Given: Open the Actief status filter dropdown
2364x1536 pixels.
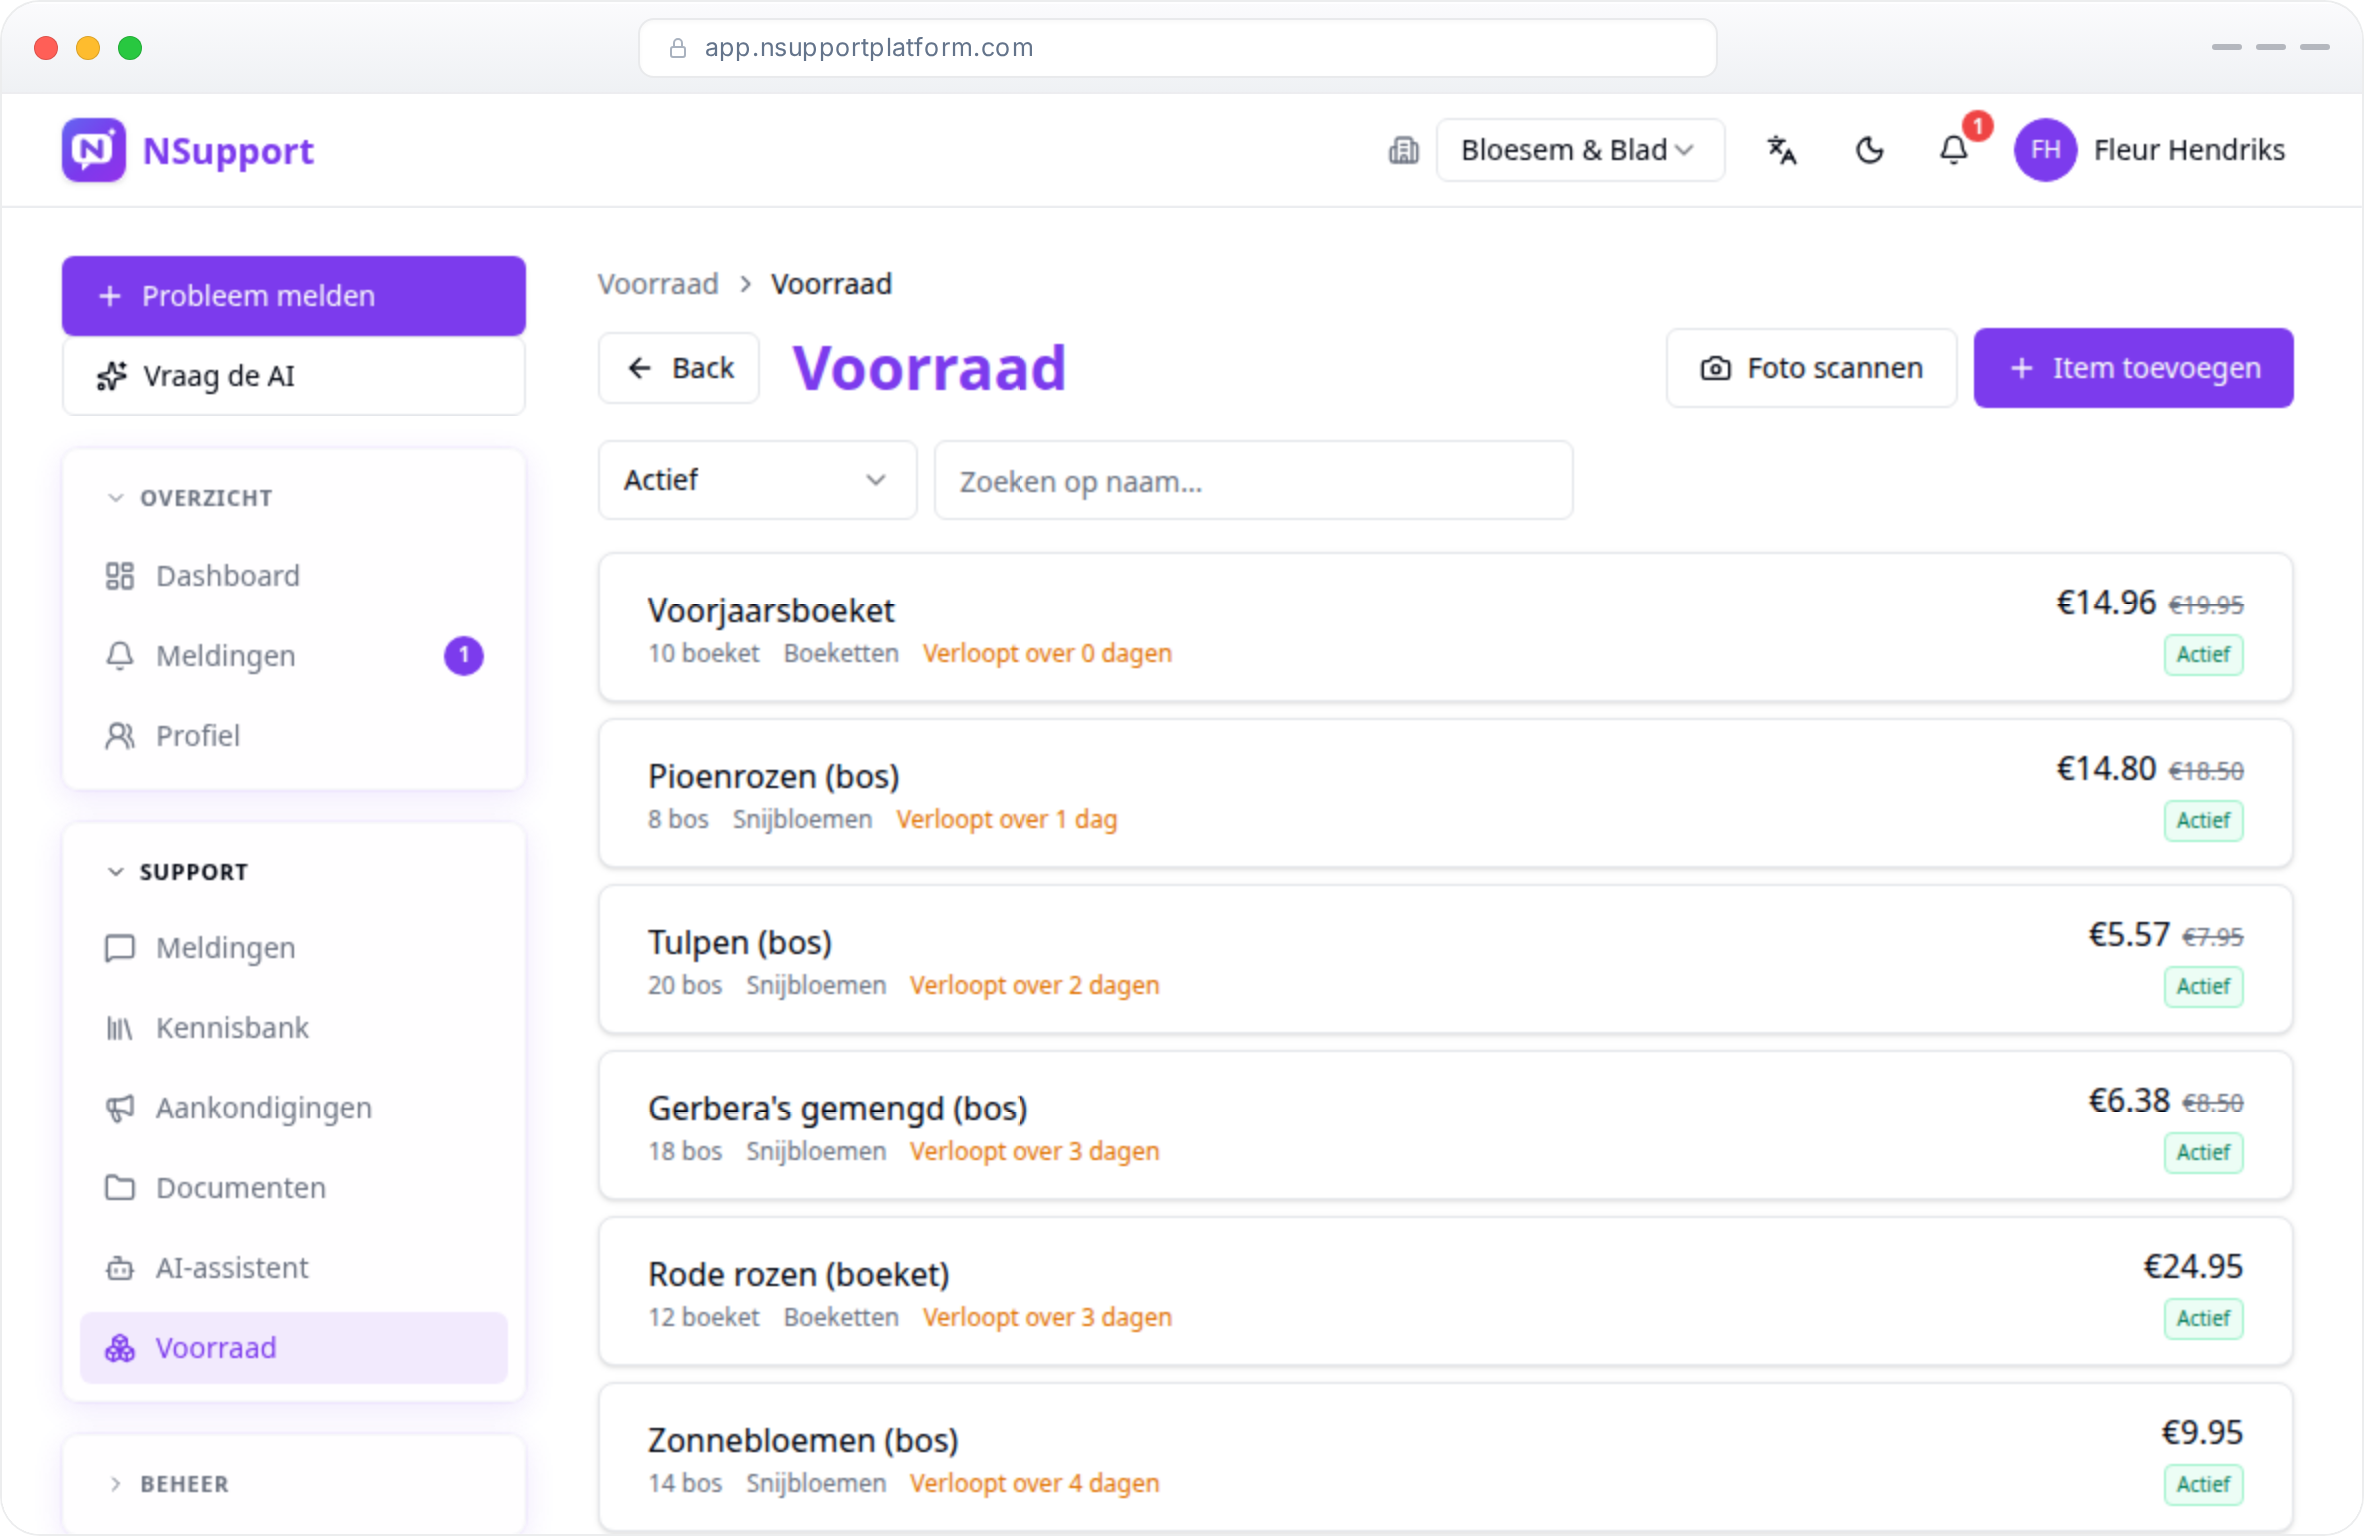Looking at the screenshot, I should (x=757, y=480).
